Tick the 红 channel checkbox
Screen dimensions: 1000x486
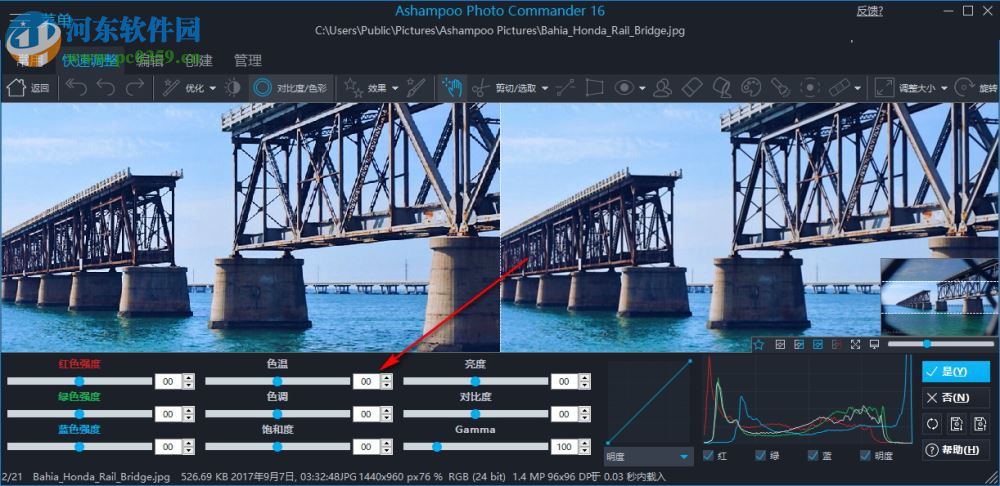708,455
